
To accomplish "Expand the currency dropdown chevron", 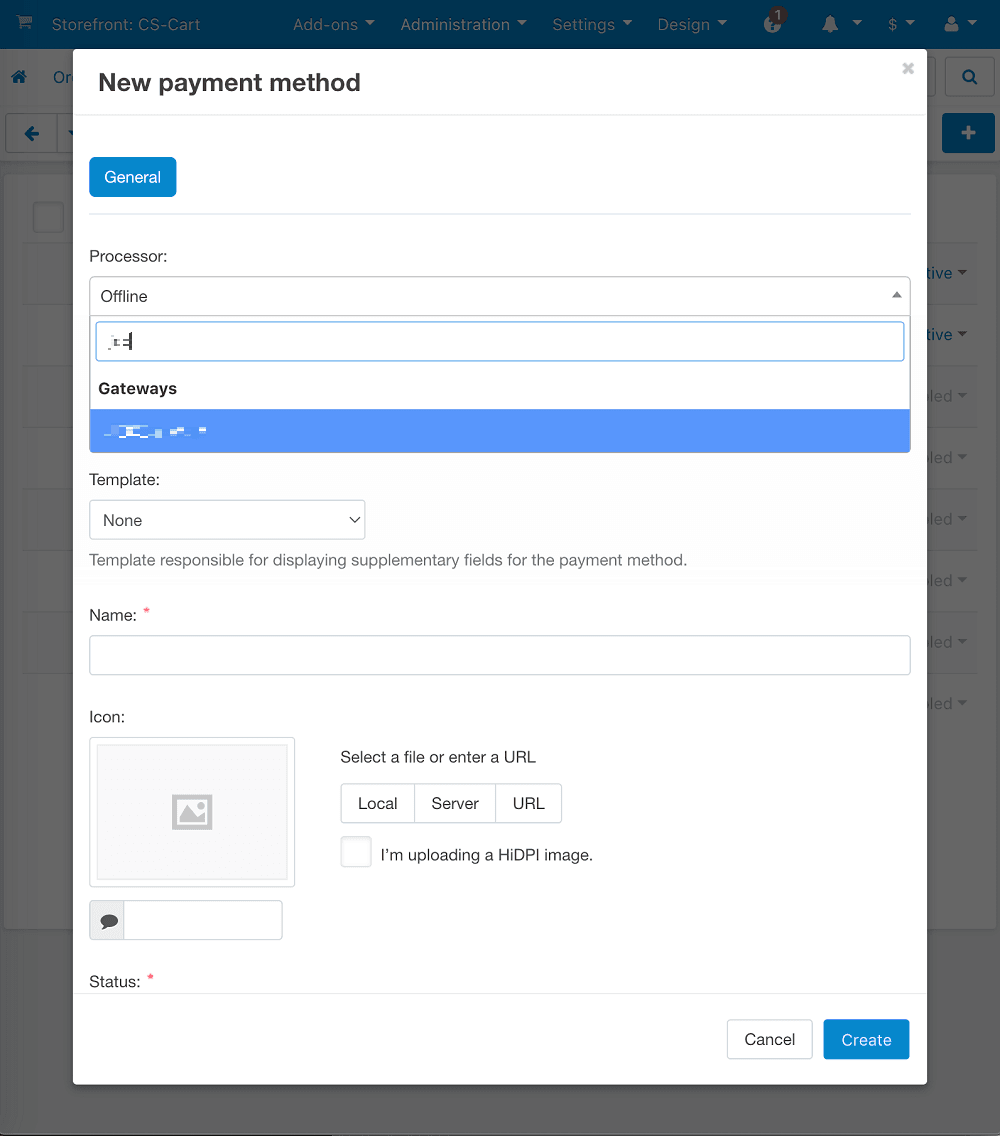I will (913, 22).
